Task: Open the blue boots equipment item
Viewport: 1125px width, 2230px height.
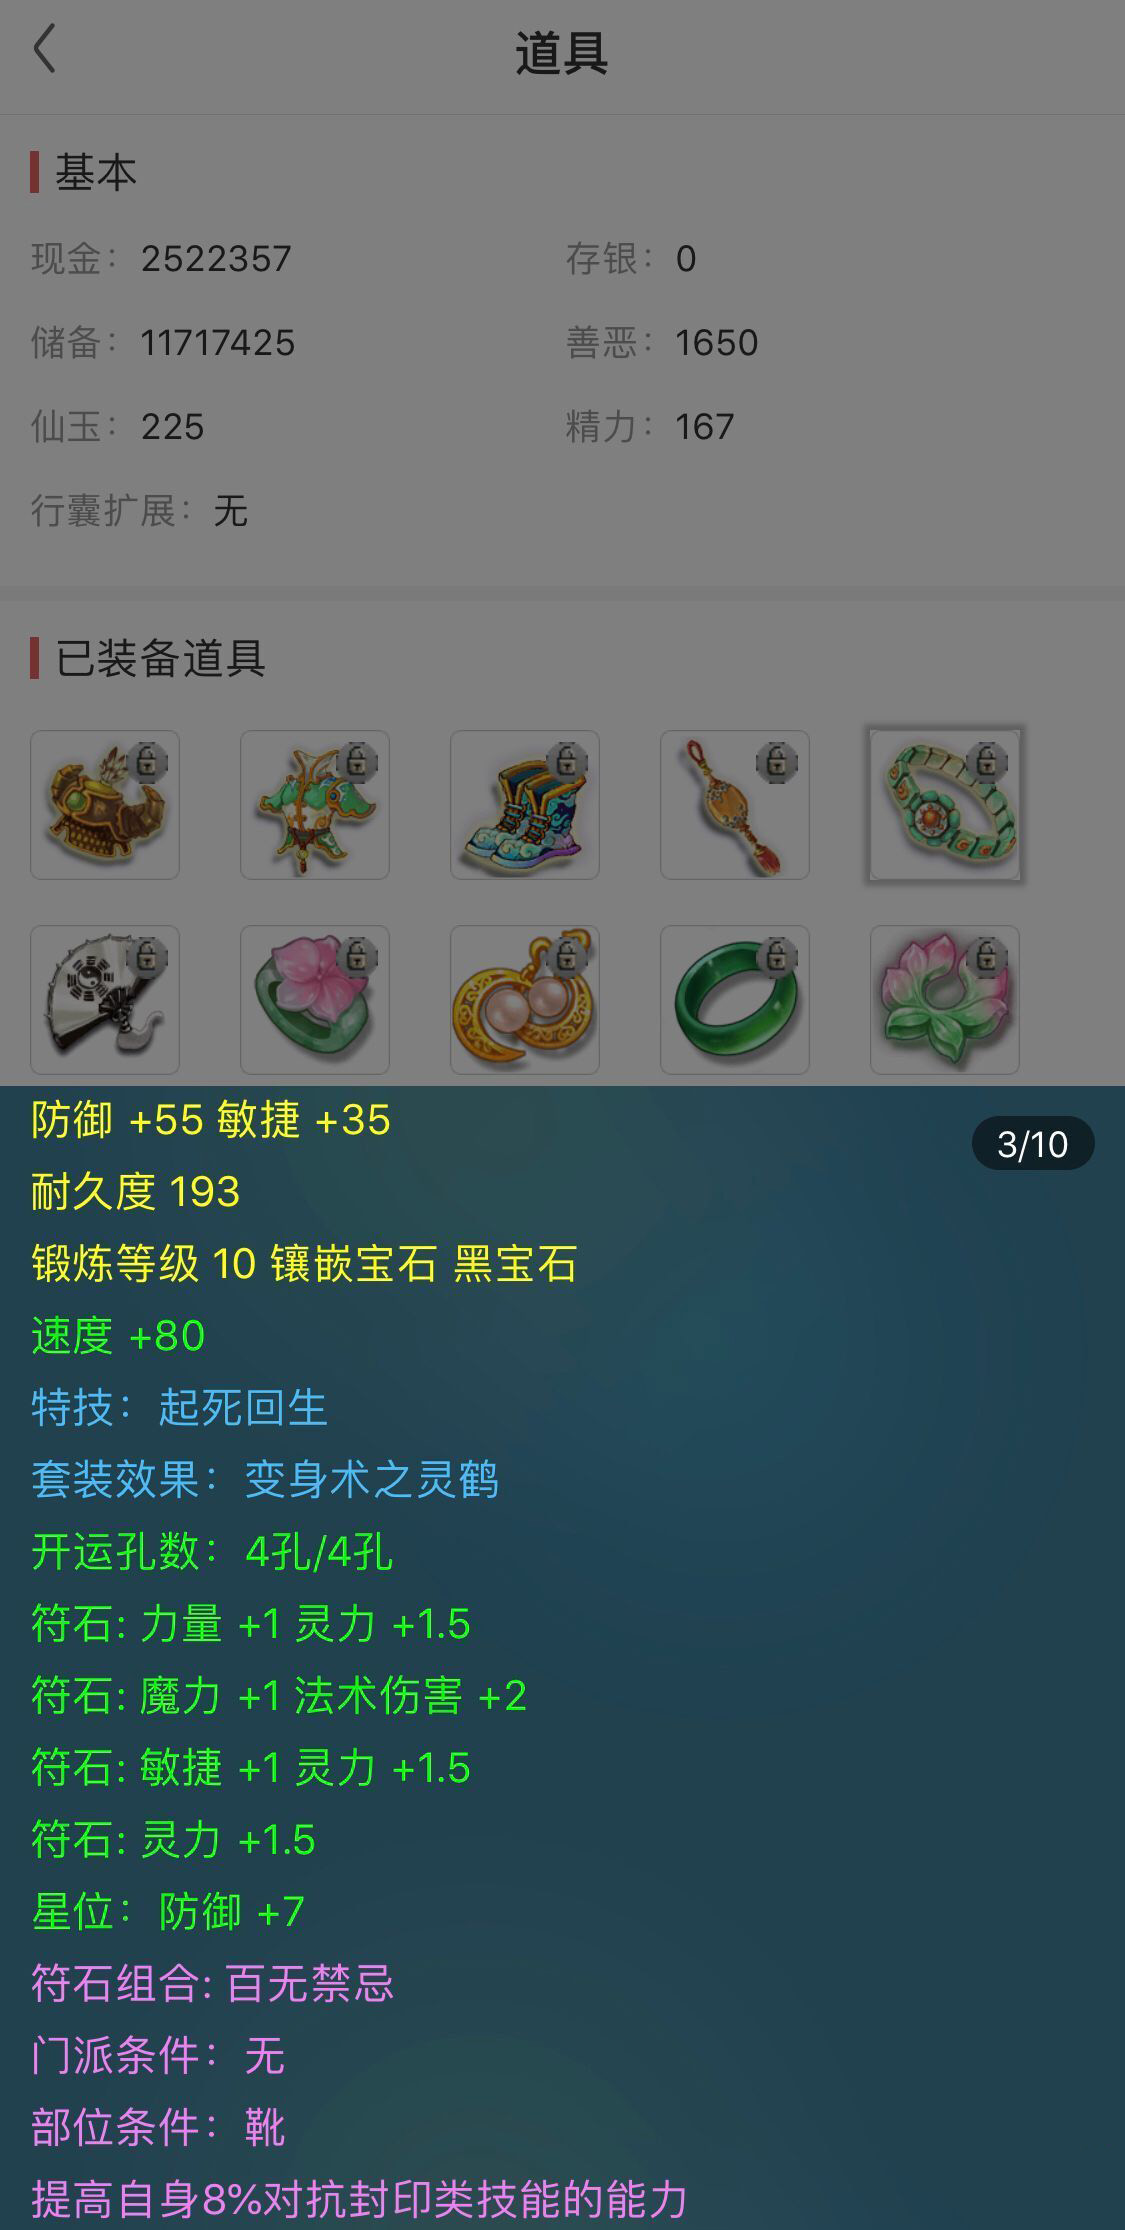Action: click(525, 805)
